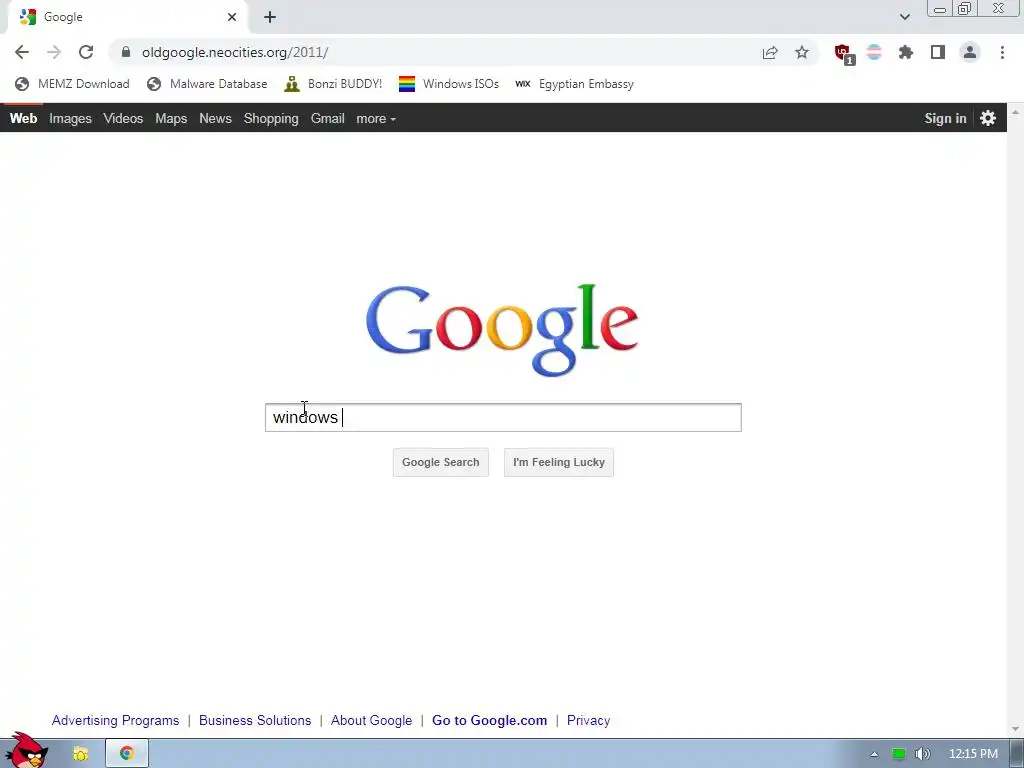
Task: Click the 12:15 PM taskbar clock
Action: click(973, 754)
